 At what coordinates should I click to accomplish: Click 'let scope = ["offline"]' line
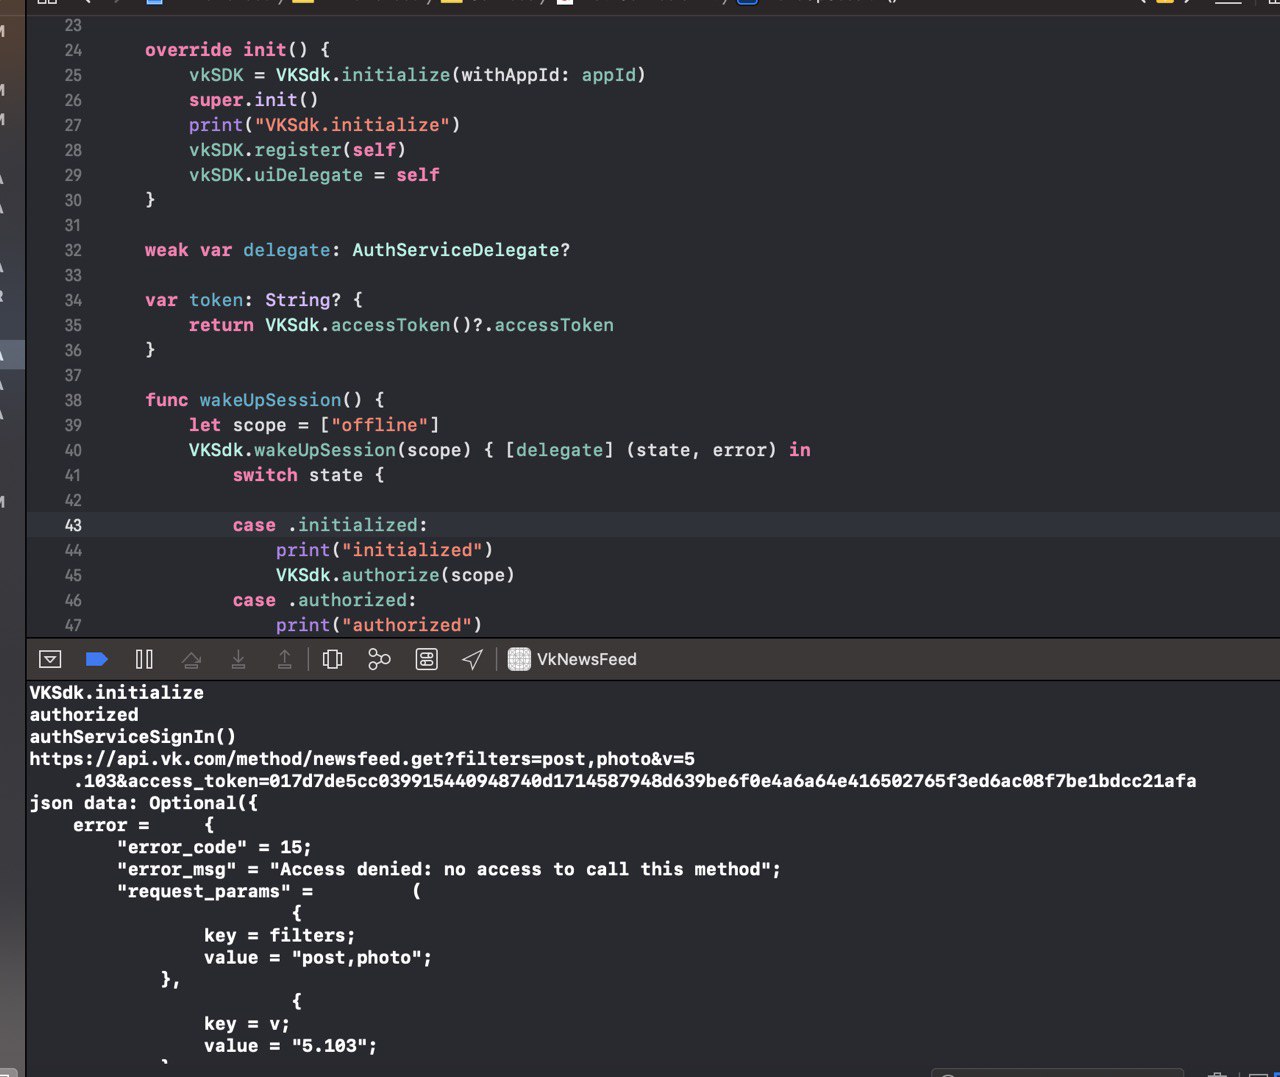click(314, 425)
